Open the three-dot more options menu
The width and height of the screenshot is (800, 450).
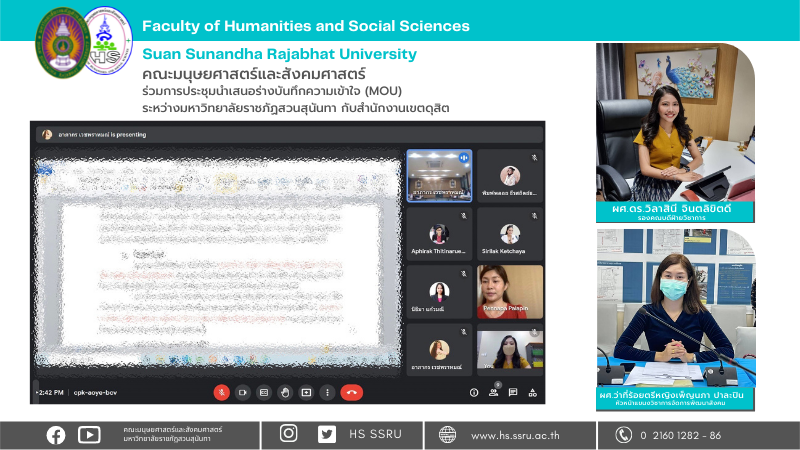coord(327,393)
